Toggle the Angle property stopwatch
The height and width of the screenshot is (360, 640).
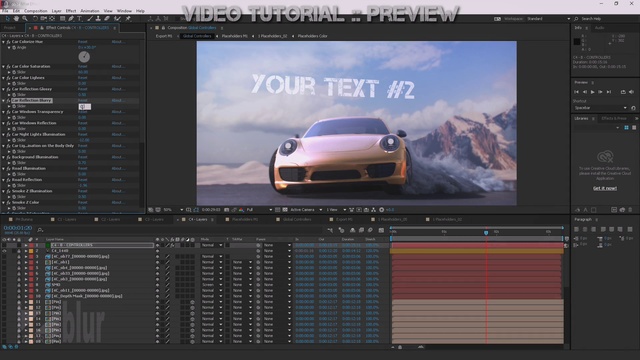click(x=14, y=48)
